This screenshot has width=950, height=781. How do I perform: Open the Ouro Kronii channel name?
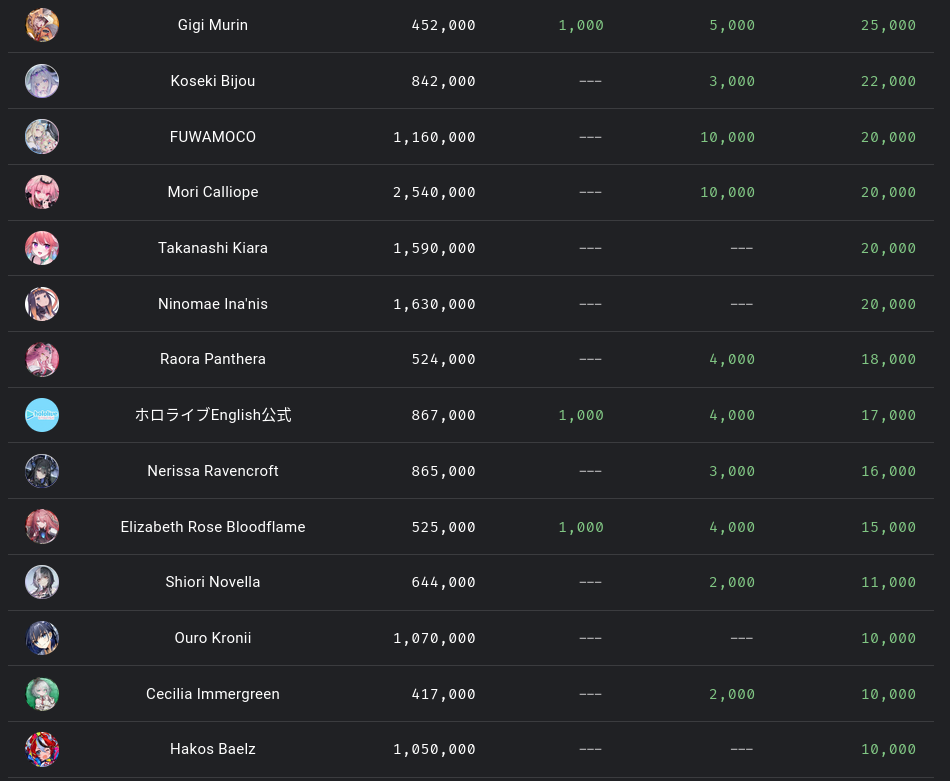(x=213, y=638)
